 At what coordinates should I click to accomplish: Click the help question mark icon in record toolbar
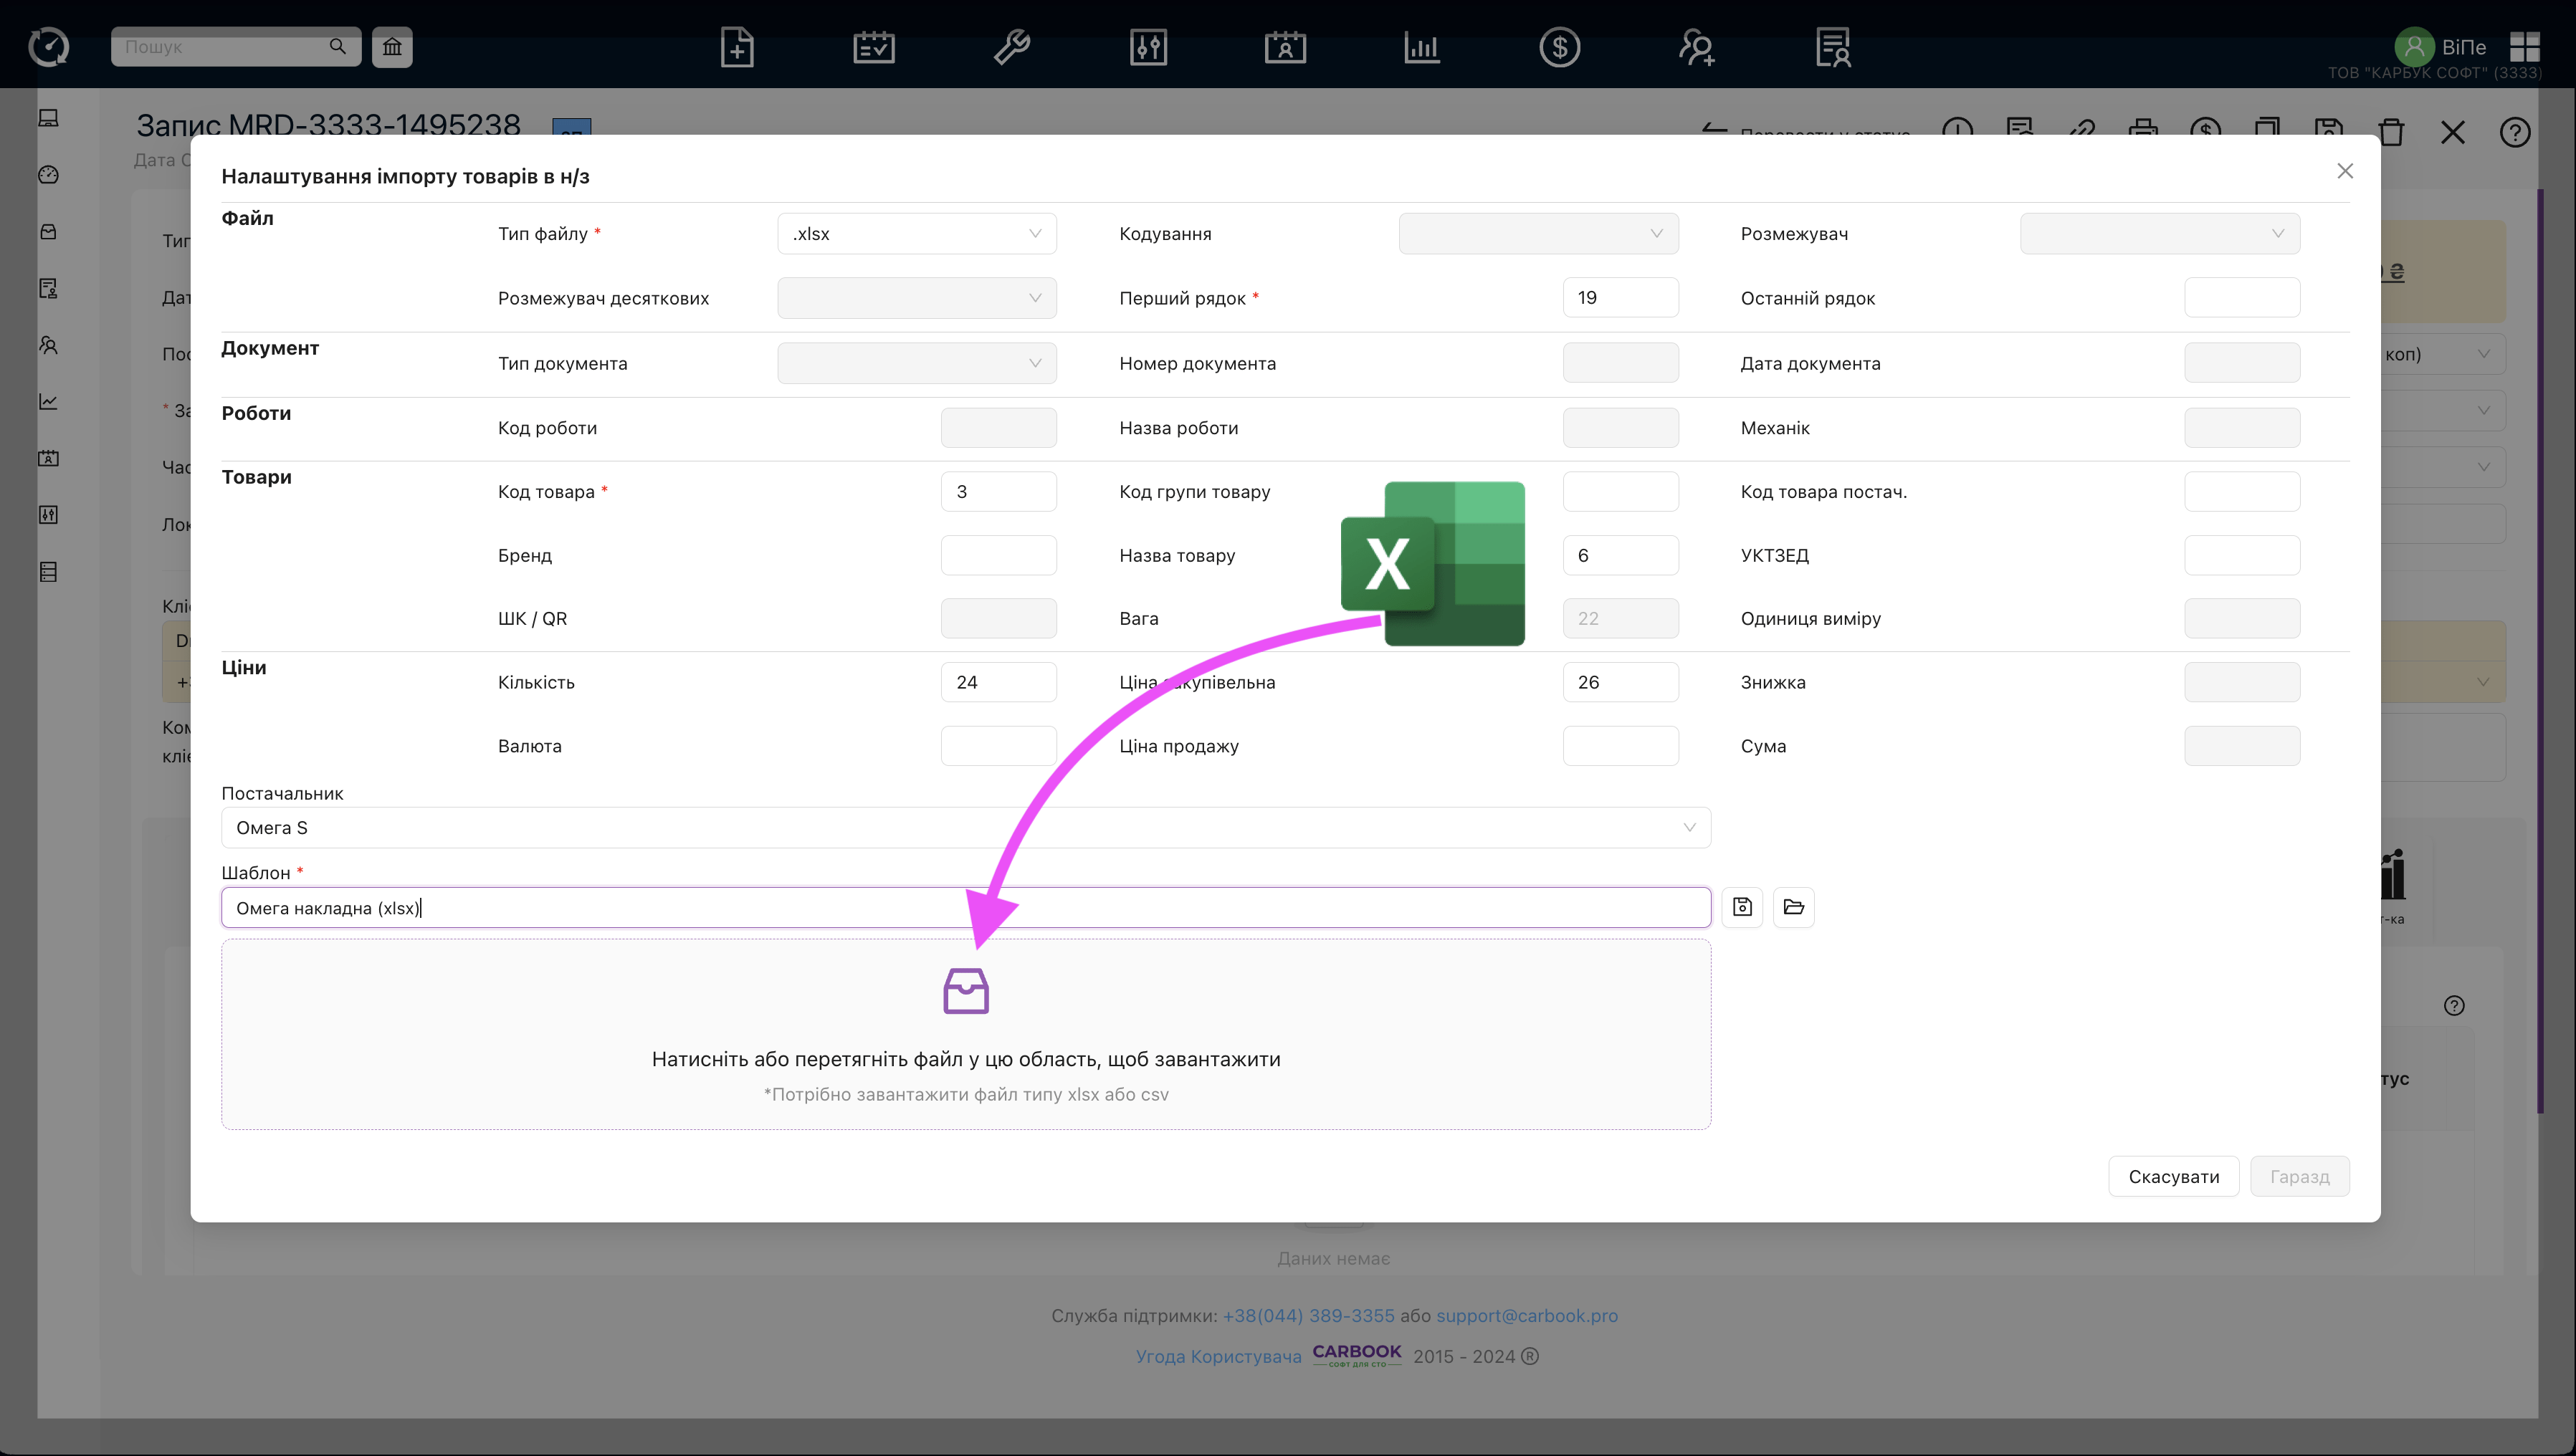[x=2515, y=132]
